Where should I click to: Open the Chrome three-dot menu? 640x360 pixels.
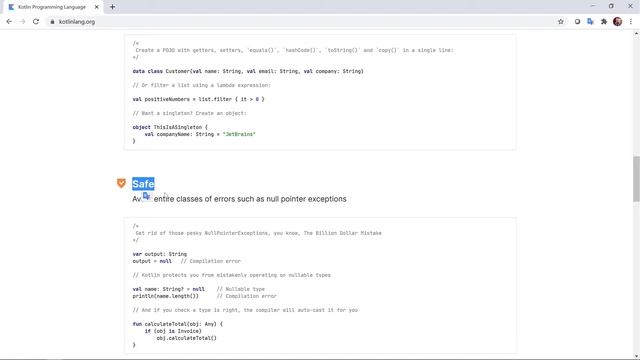coord(631,22)
